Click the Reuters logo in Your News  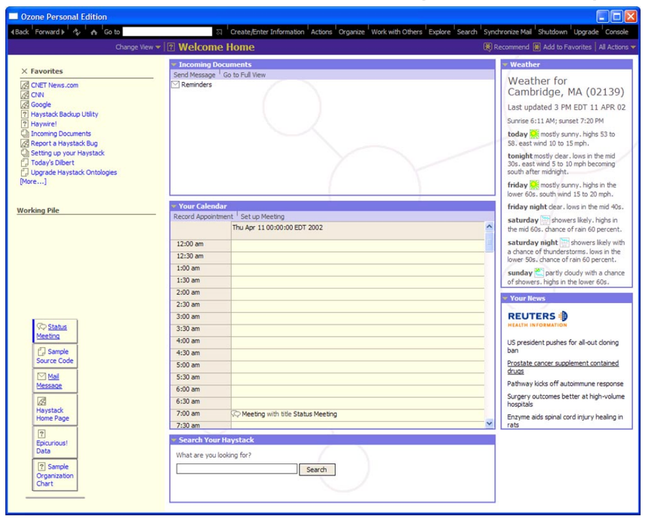click(537, 319)
